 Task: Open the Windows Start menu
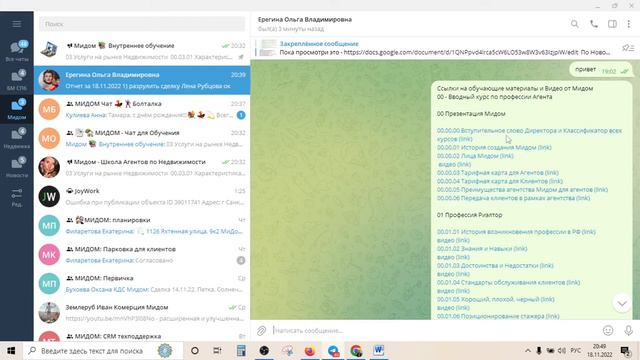tap(11, 351)
